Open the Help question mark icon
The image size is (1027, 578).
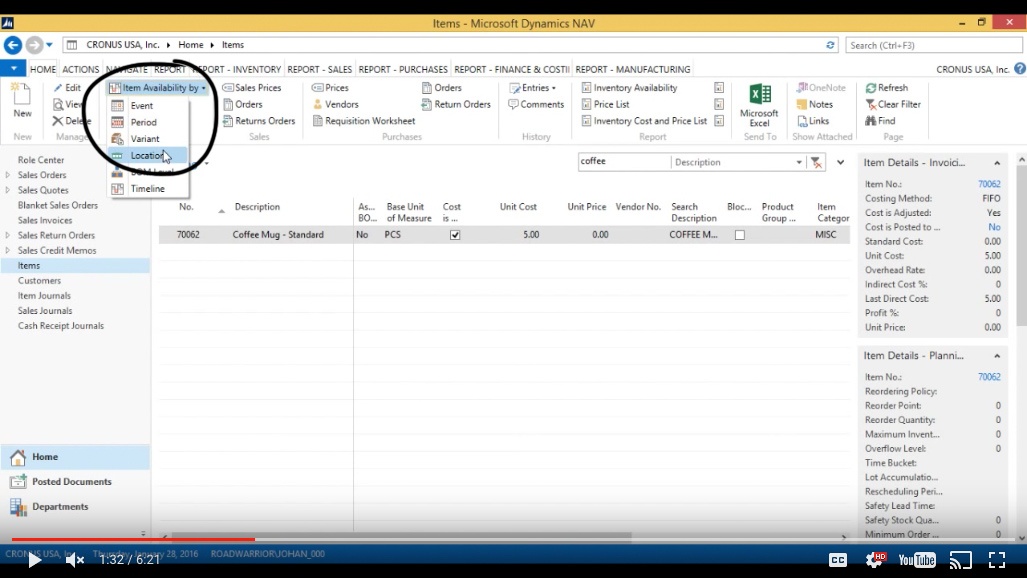point(1019,69)
